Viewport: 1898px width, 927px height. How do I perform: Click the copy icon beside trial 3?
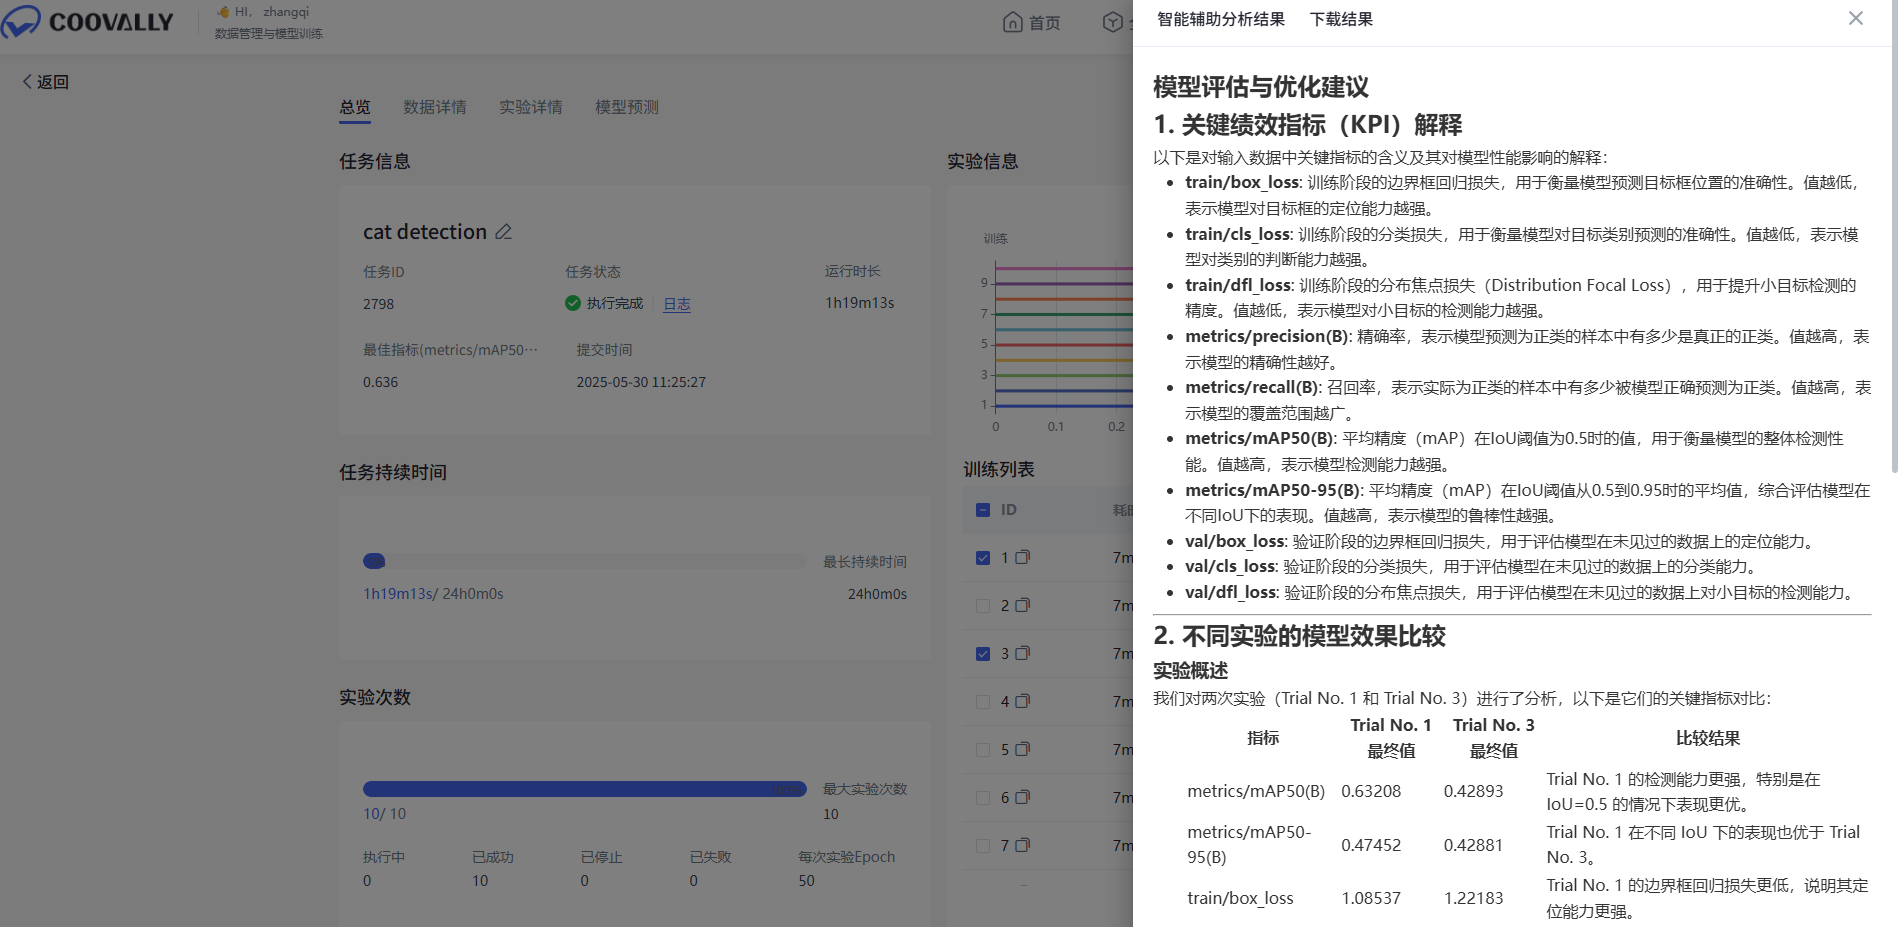coord(1022,653)
